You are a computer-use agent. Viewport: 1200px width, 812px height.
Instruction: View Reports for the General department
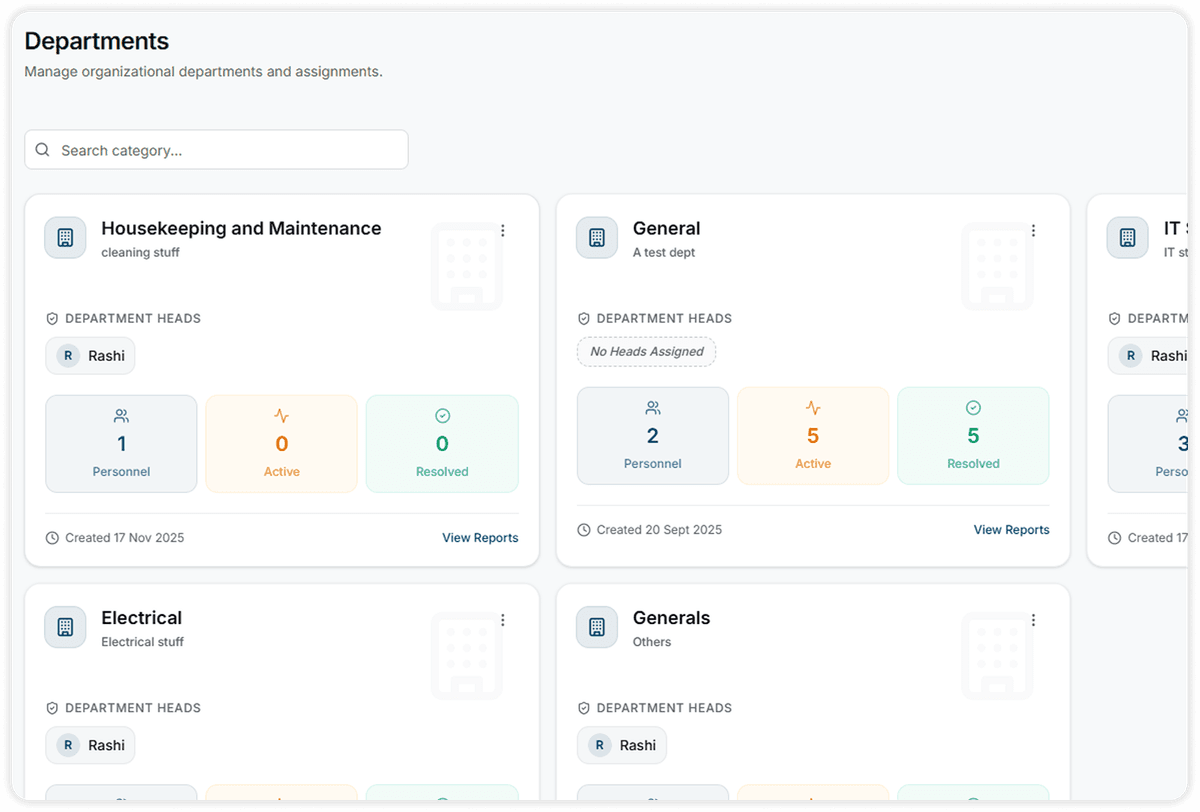(x=1012, y=530)
